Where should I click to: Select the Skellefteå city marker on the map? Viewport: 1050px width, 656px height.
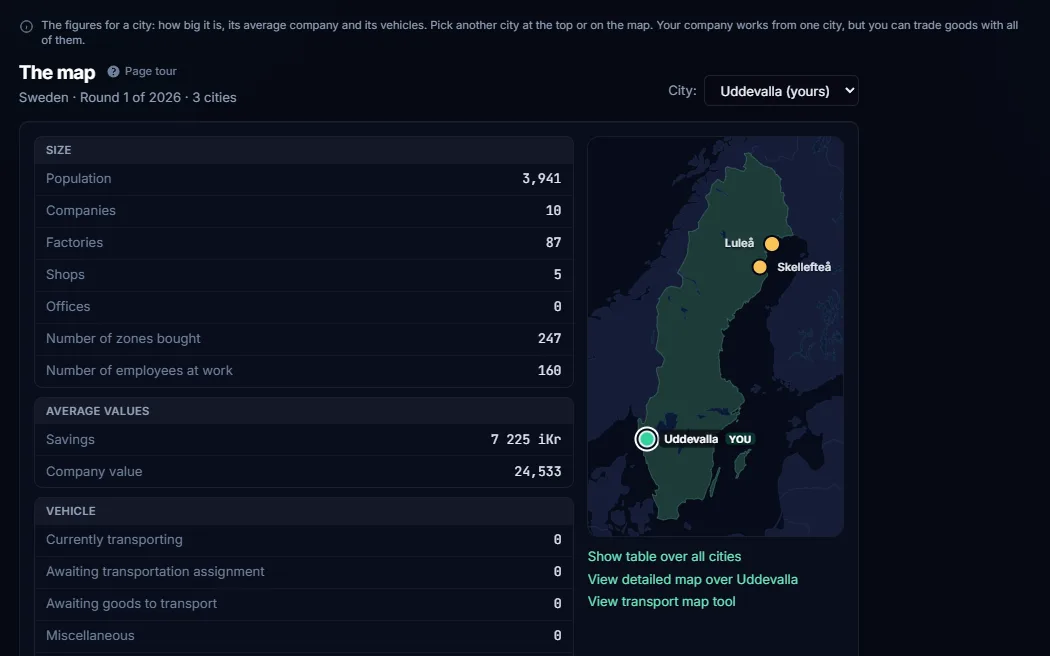click(x=759, y=267)
